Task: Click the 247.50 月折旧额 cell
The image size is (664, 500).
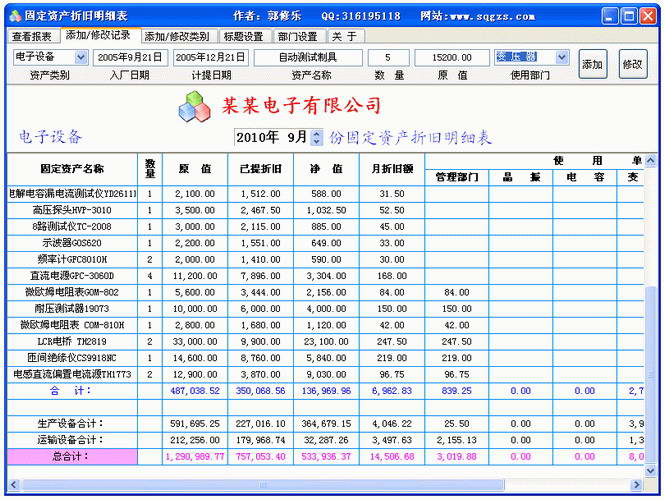Action: click(392, 342)
